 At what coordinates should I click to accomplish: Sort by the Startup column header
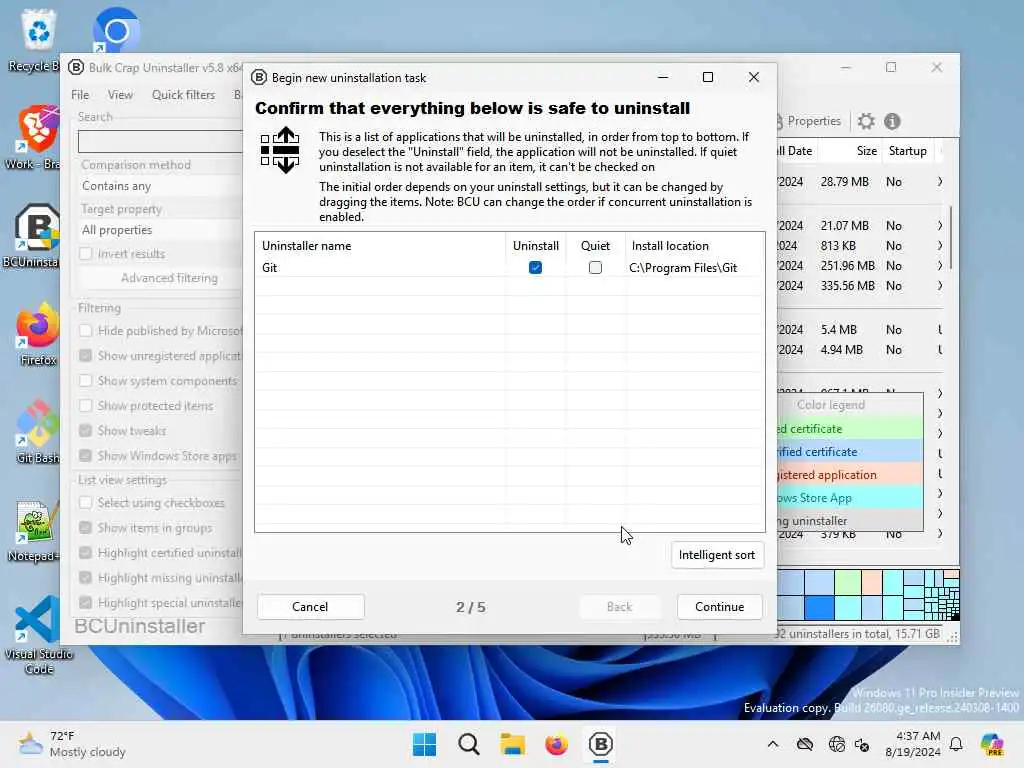click(908, 151)
